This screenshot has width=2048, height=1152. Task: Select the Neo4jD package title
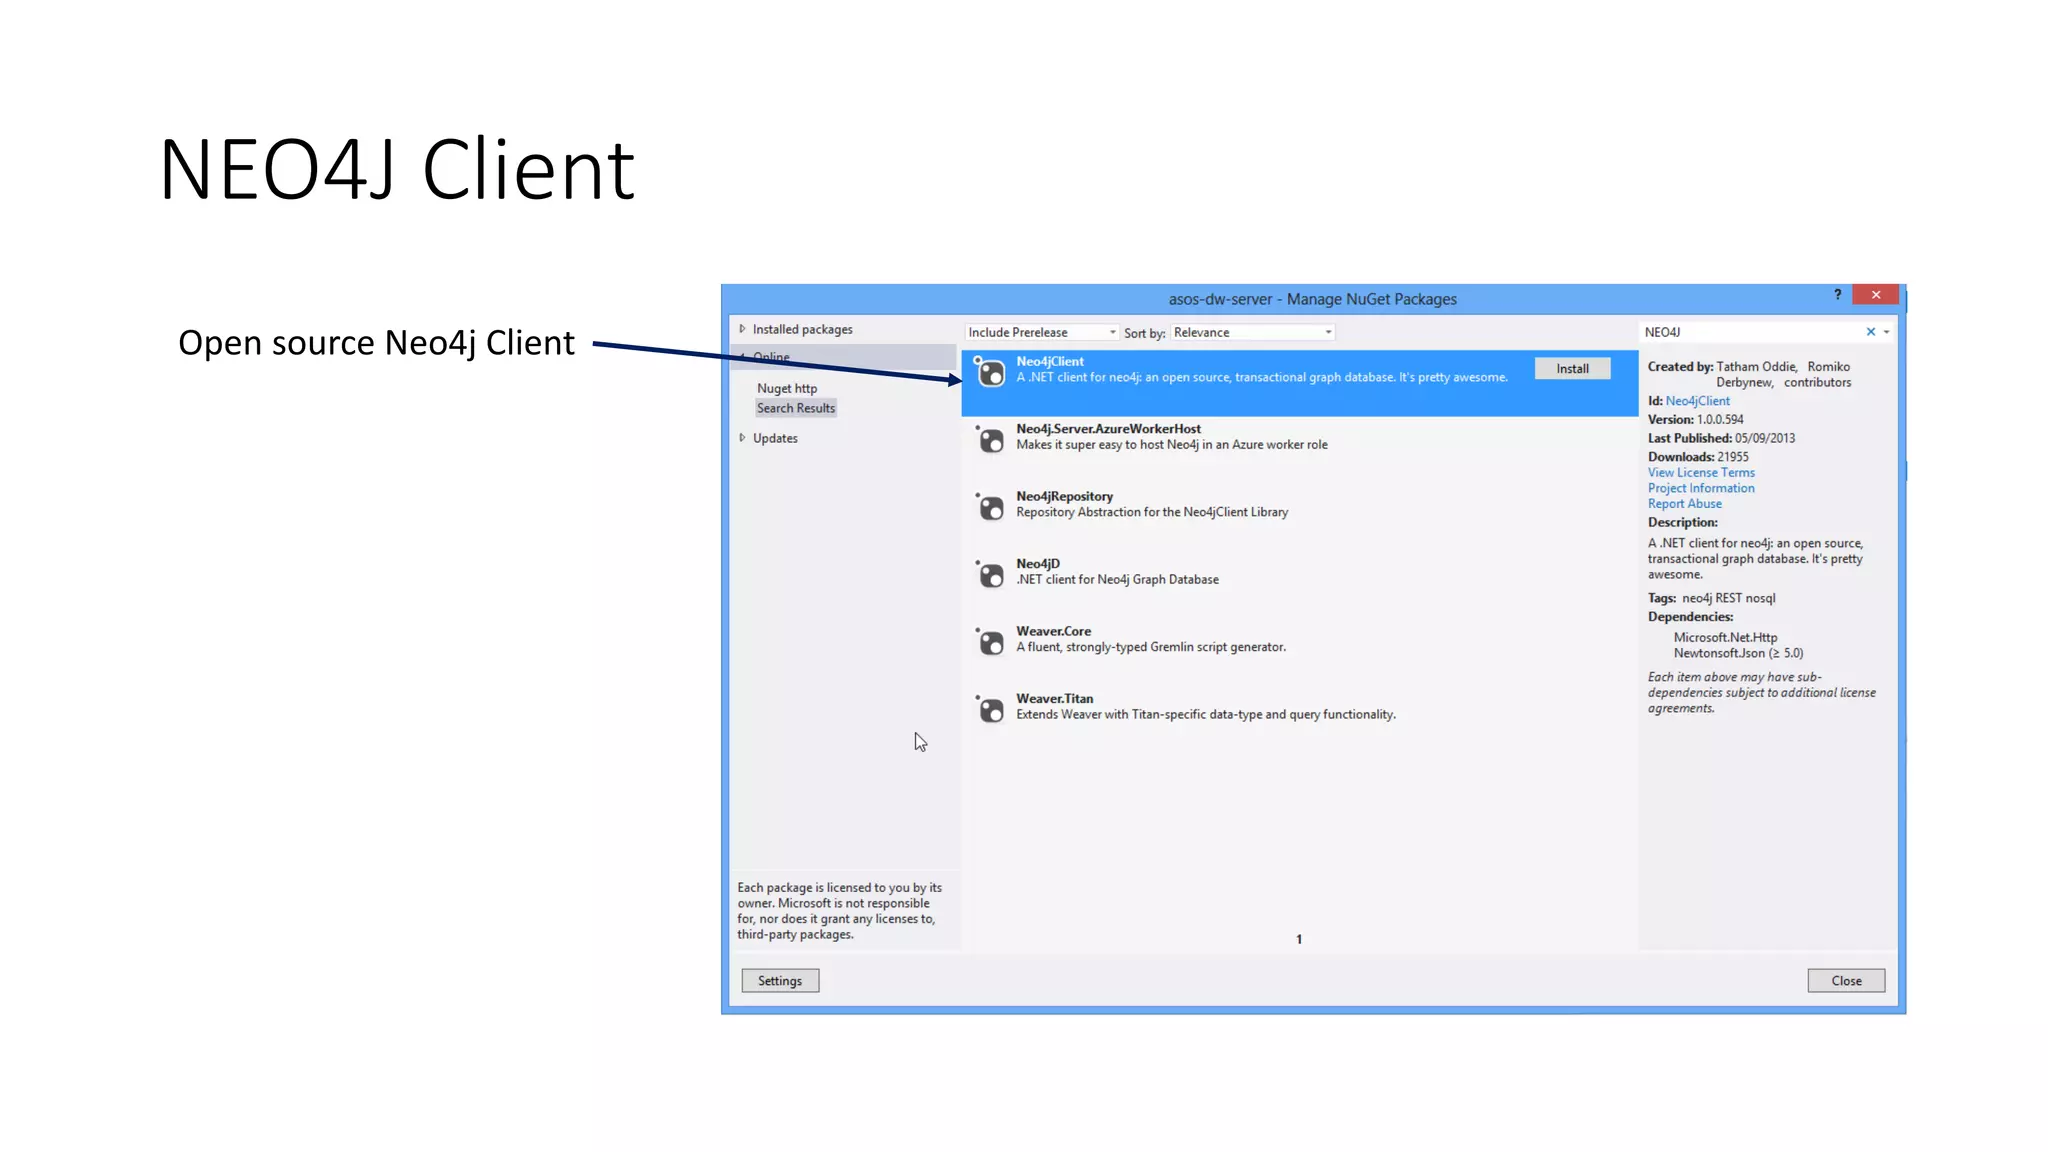[x=1038, y=564]
